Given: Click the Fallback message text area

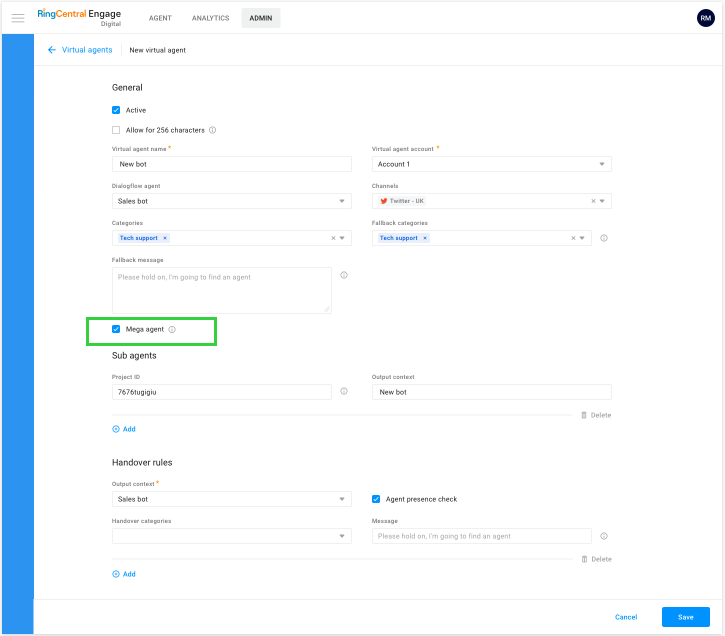Looking at the screenshot, I should 221,290.
